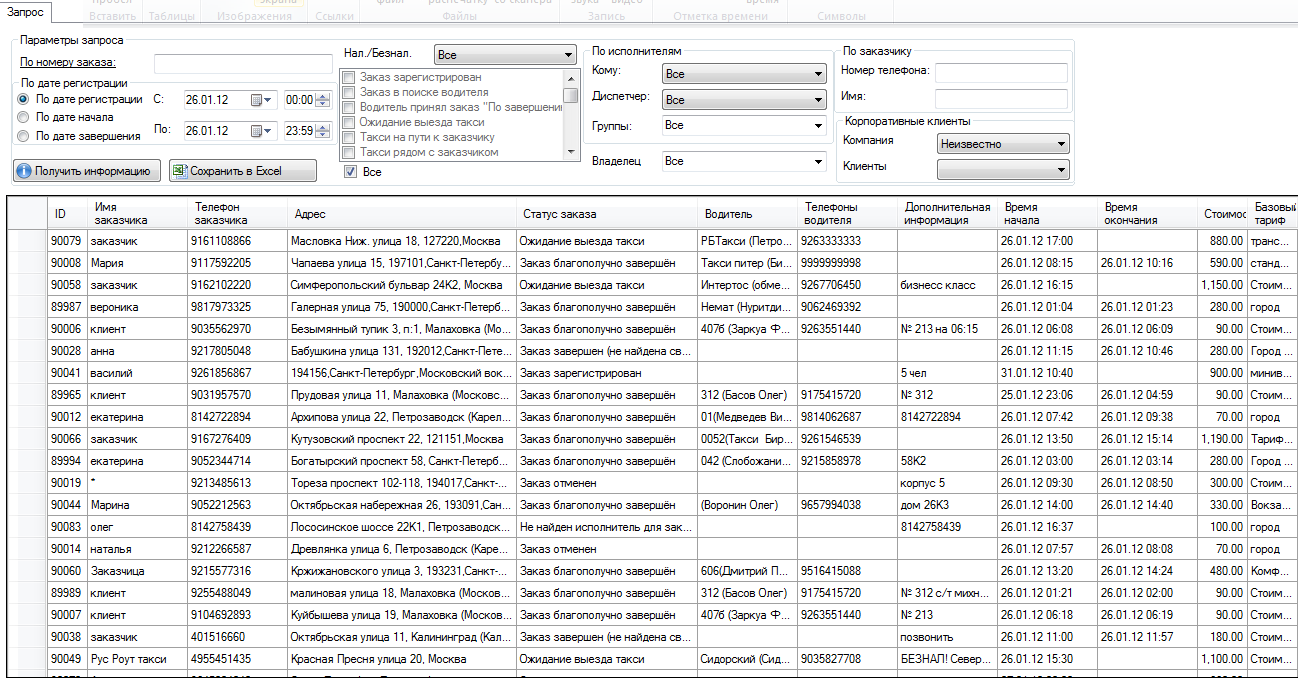The width and height of the screenshot is (1298, 680).
Task: Select the По дате начала radio button
Action: click(x=23, y=117)
